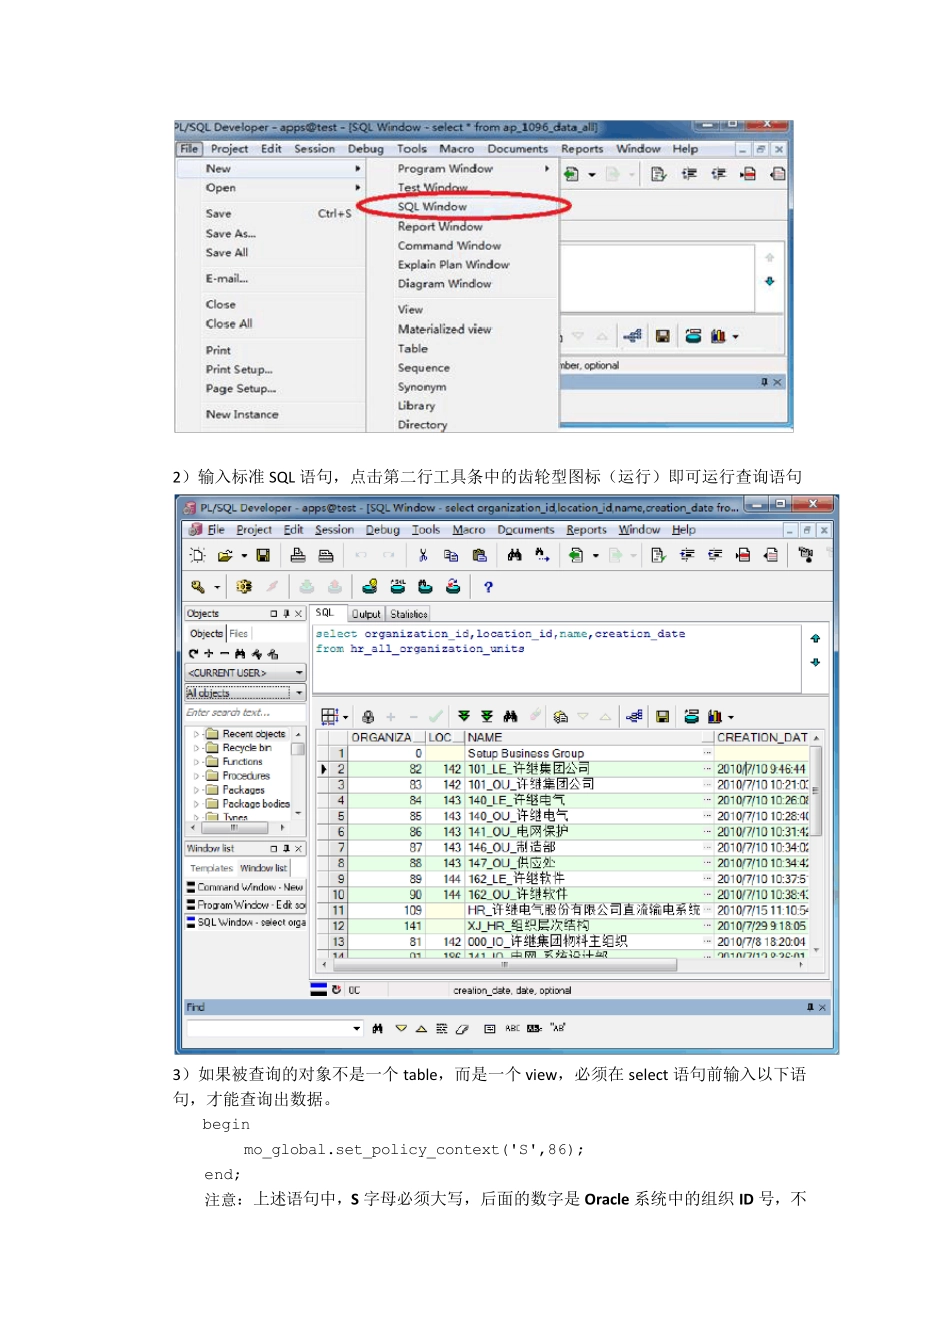
Task: Click Fetch next page green arrows above results
Action: click(464, 716)
